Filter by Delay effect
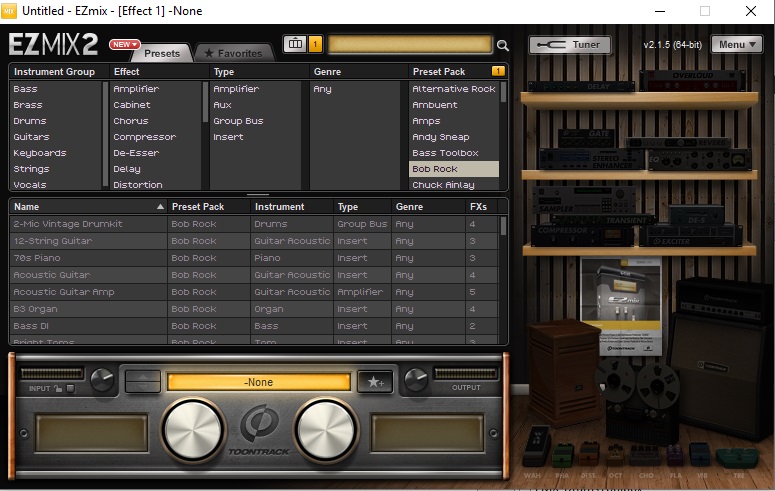Image resolution: width=775 pixels, height=491 pixels. (x=127, y=169)
